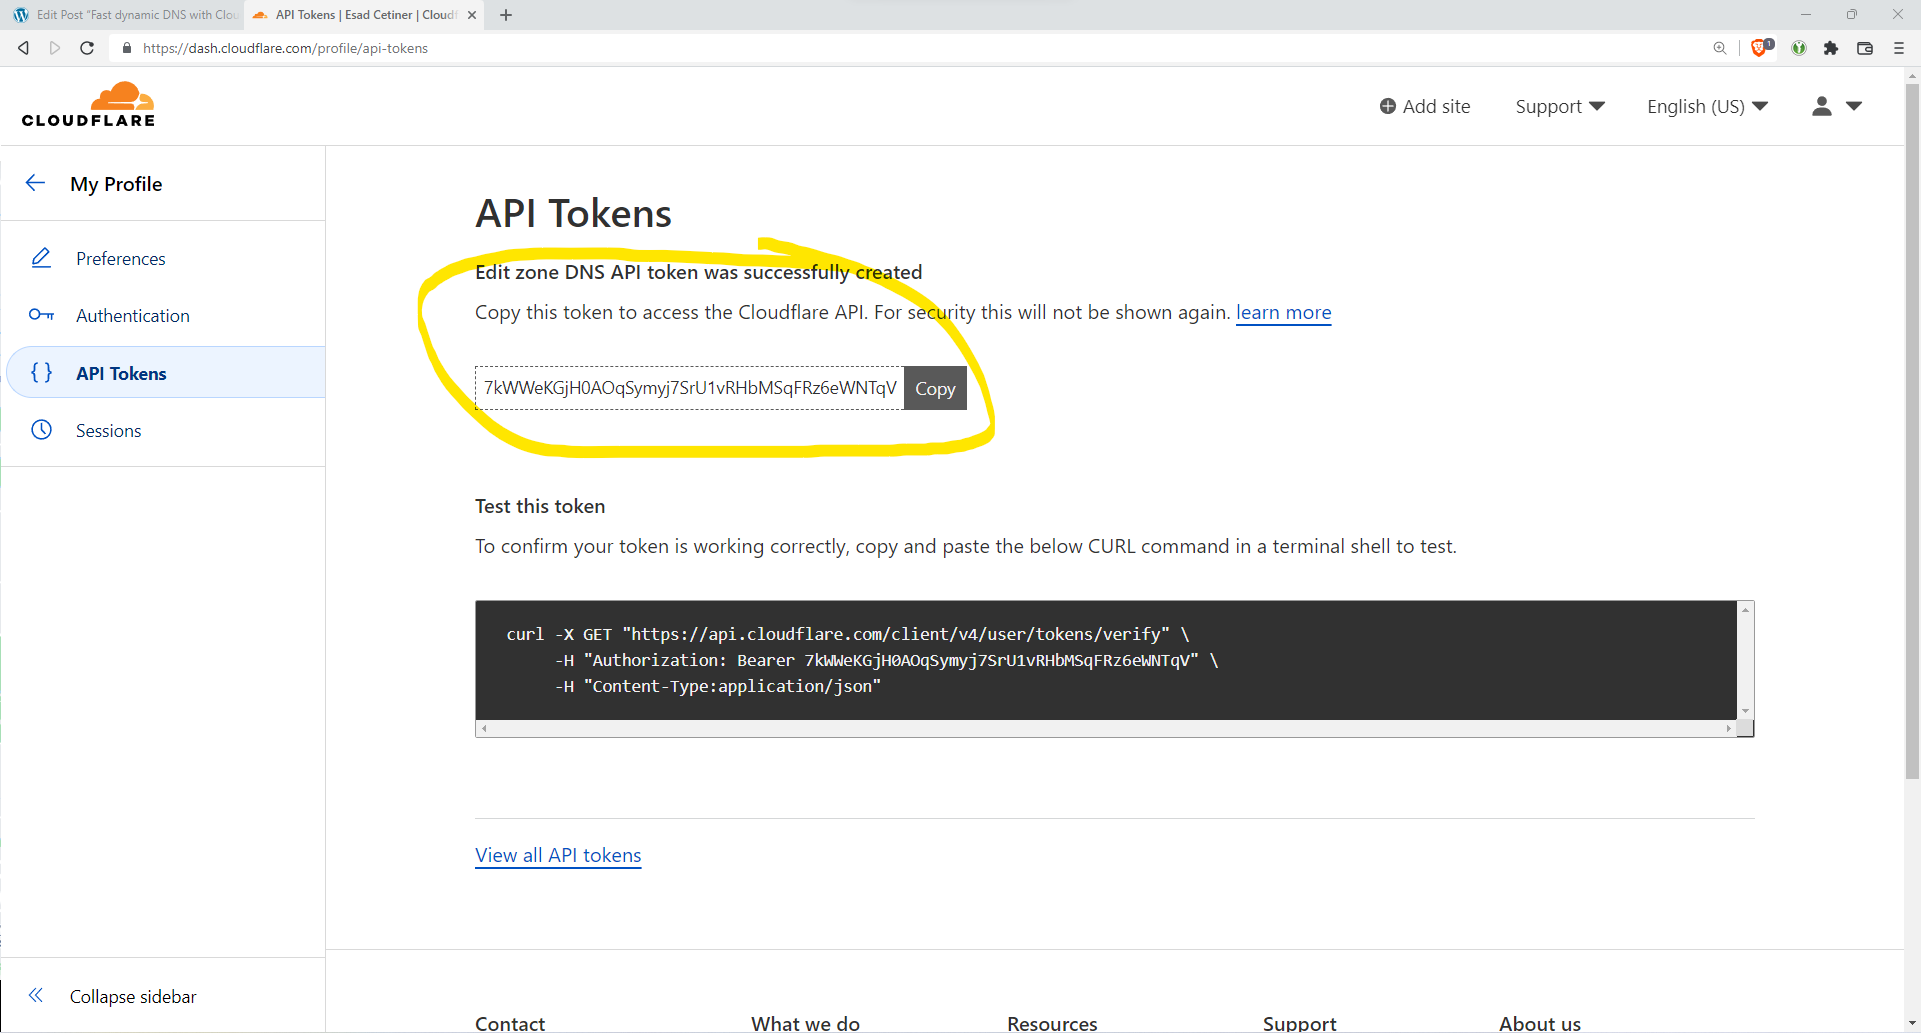Click the green extension icon
The width and height of the screenshot is (1921, 1033).
coord(1799,48)
